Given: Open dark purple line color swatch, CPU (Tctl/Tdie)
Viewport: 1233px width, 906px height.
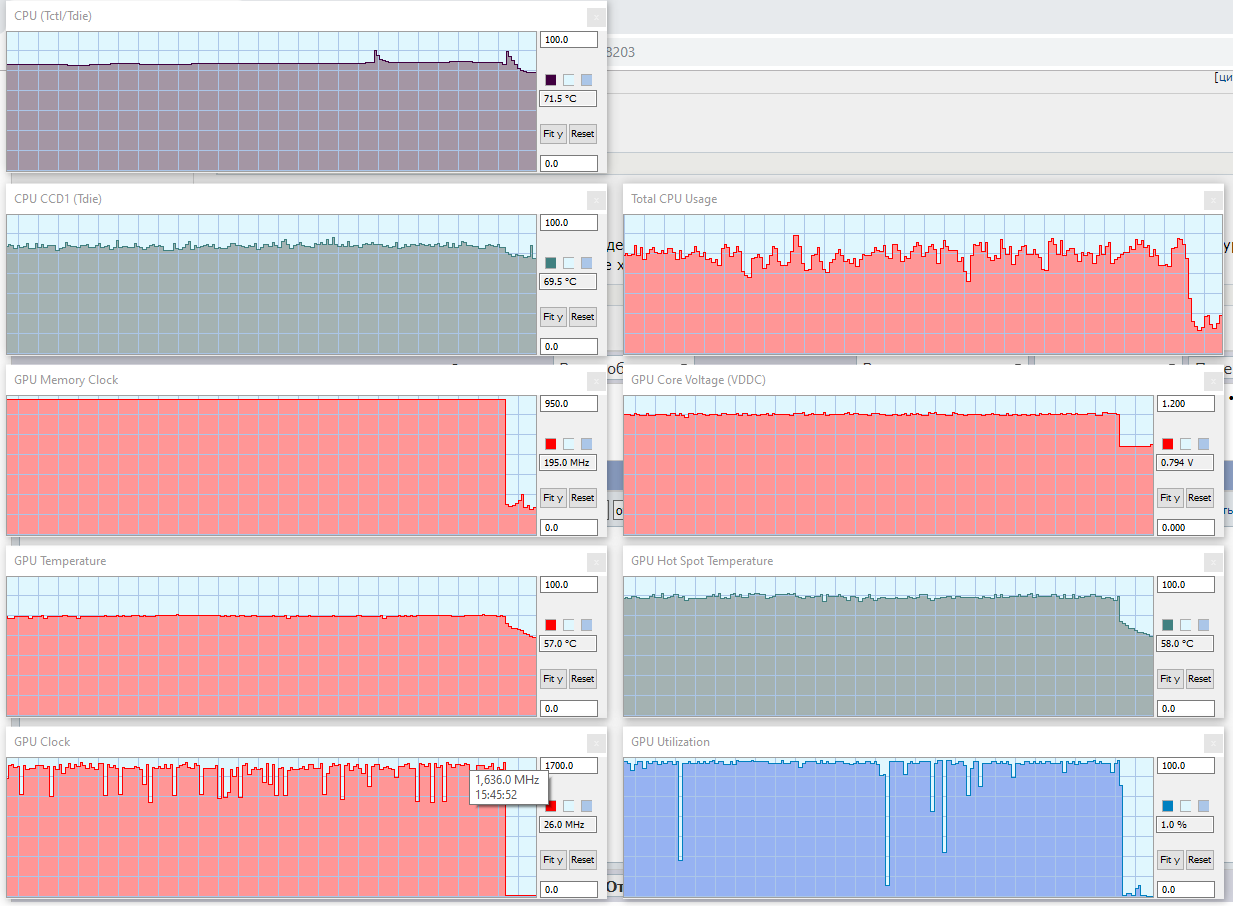Looking at the screenshot, I should click(x=551, y=80).
